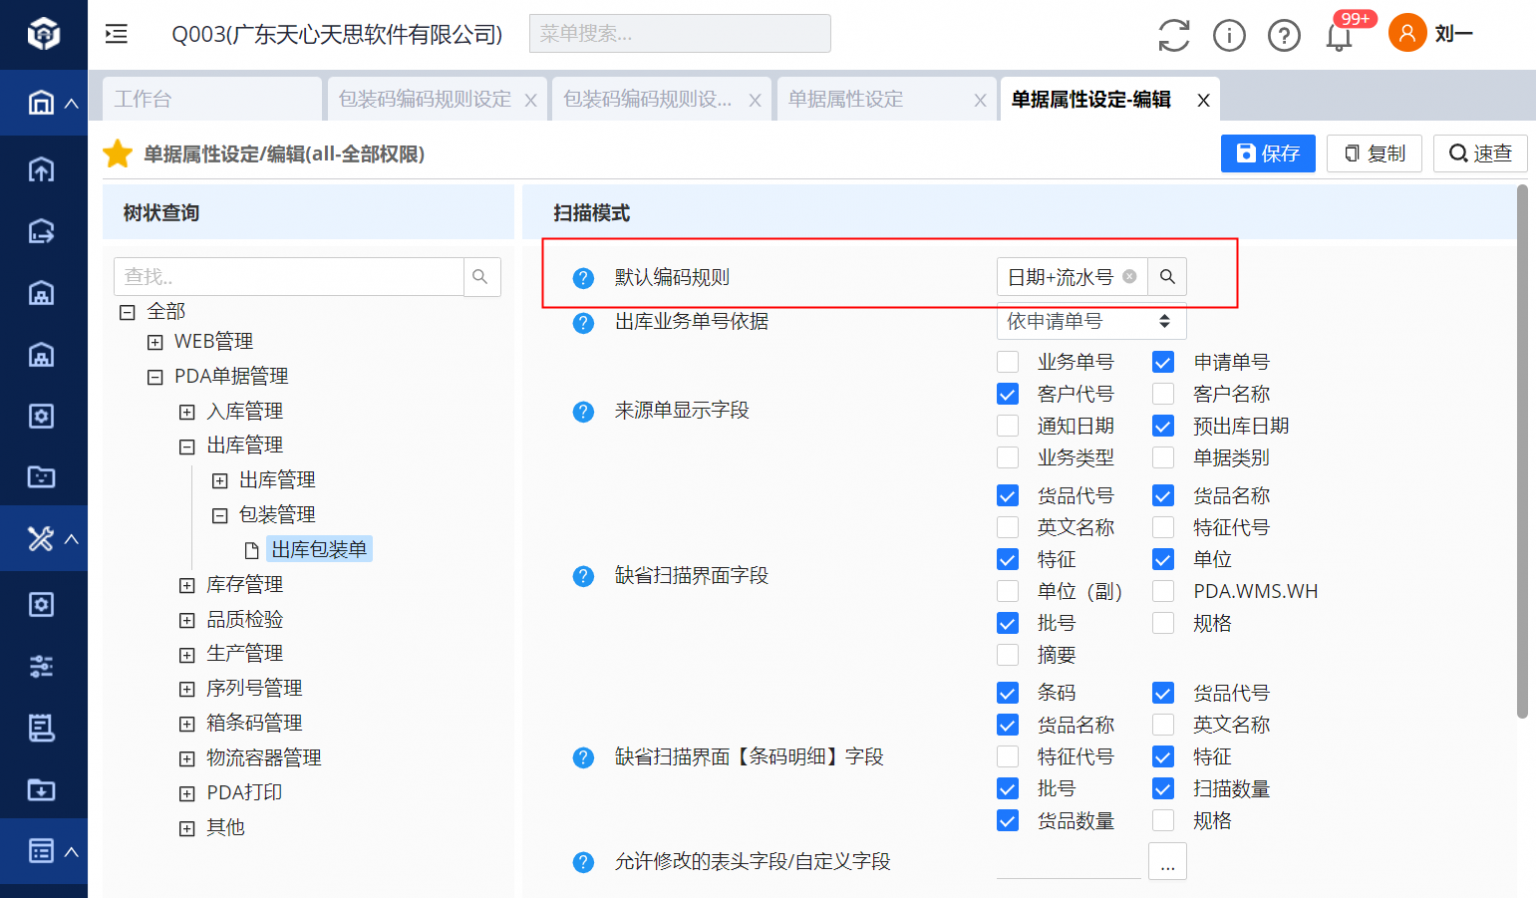Click help icon beside 缺省扫描界面【条码明细】字段
This screenshot has width=1536, height=898.
[583, 758]
